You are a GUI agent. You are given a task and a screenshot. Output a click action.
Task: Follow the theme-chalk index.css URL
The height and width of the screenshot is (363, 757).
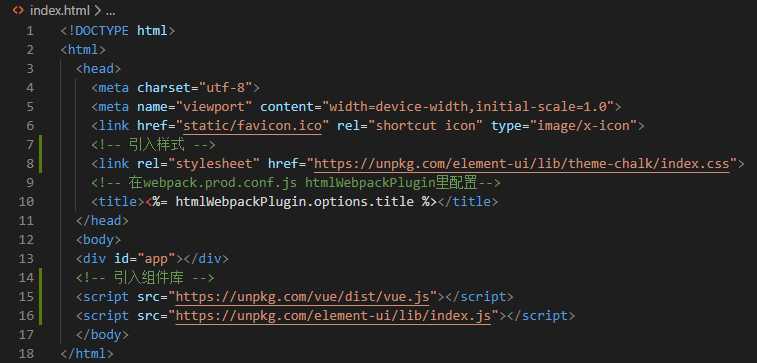(522, 164)
